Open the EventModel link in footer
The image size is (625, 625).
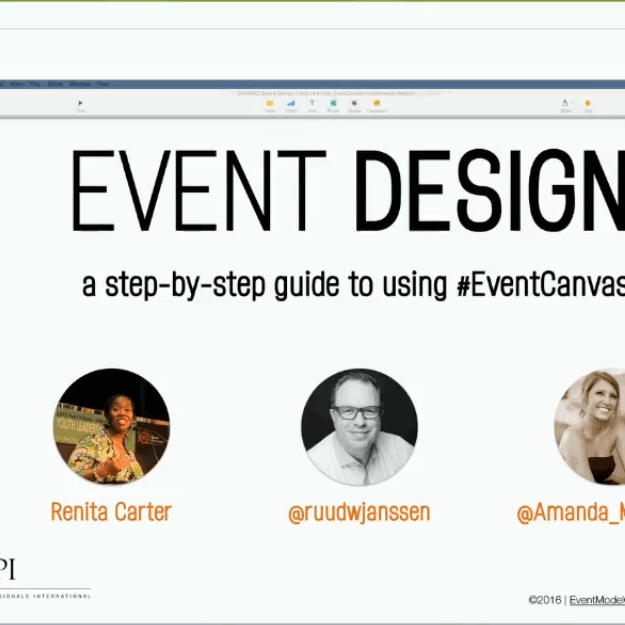[x=597, y=600]
